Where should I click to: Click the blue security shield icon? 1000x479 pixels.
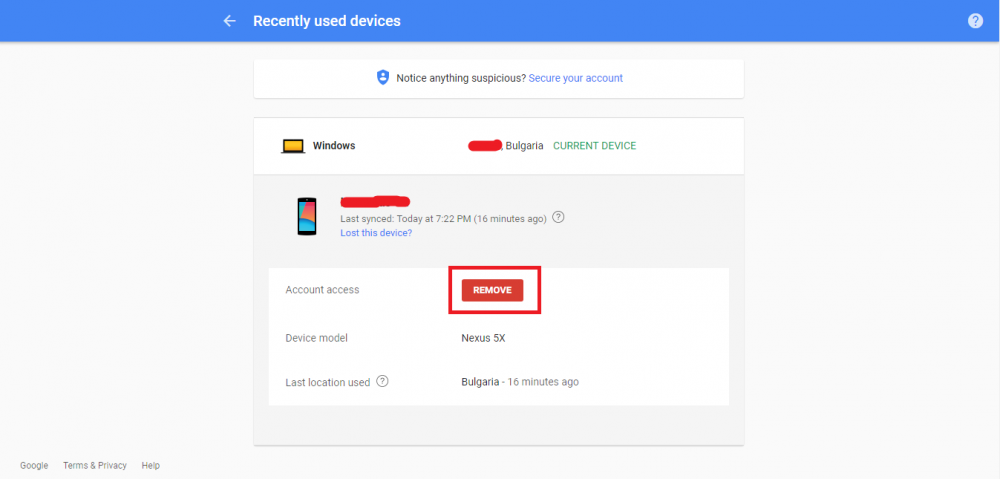point(383,78)
